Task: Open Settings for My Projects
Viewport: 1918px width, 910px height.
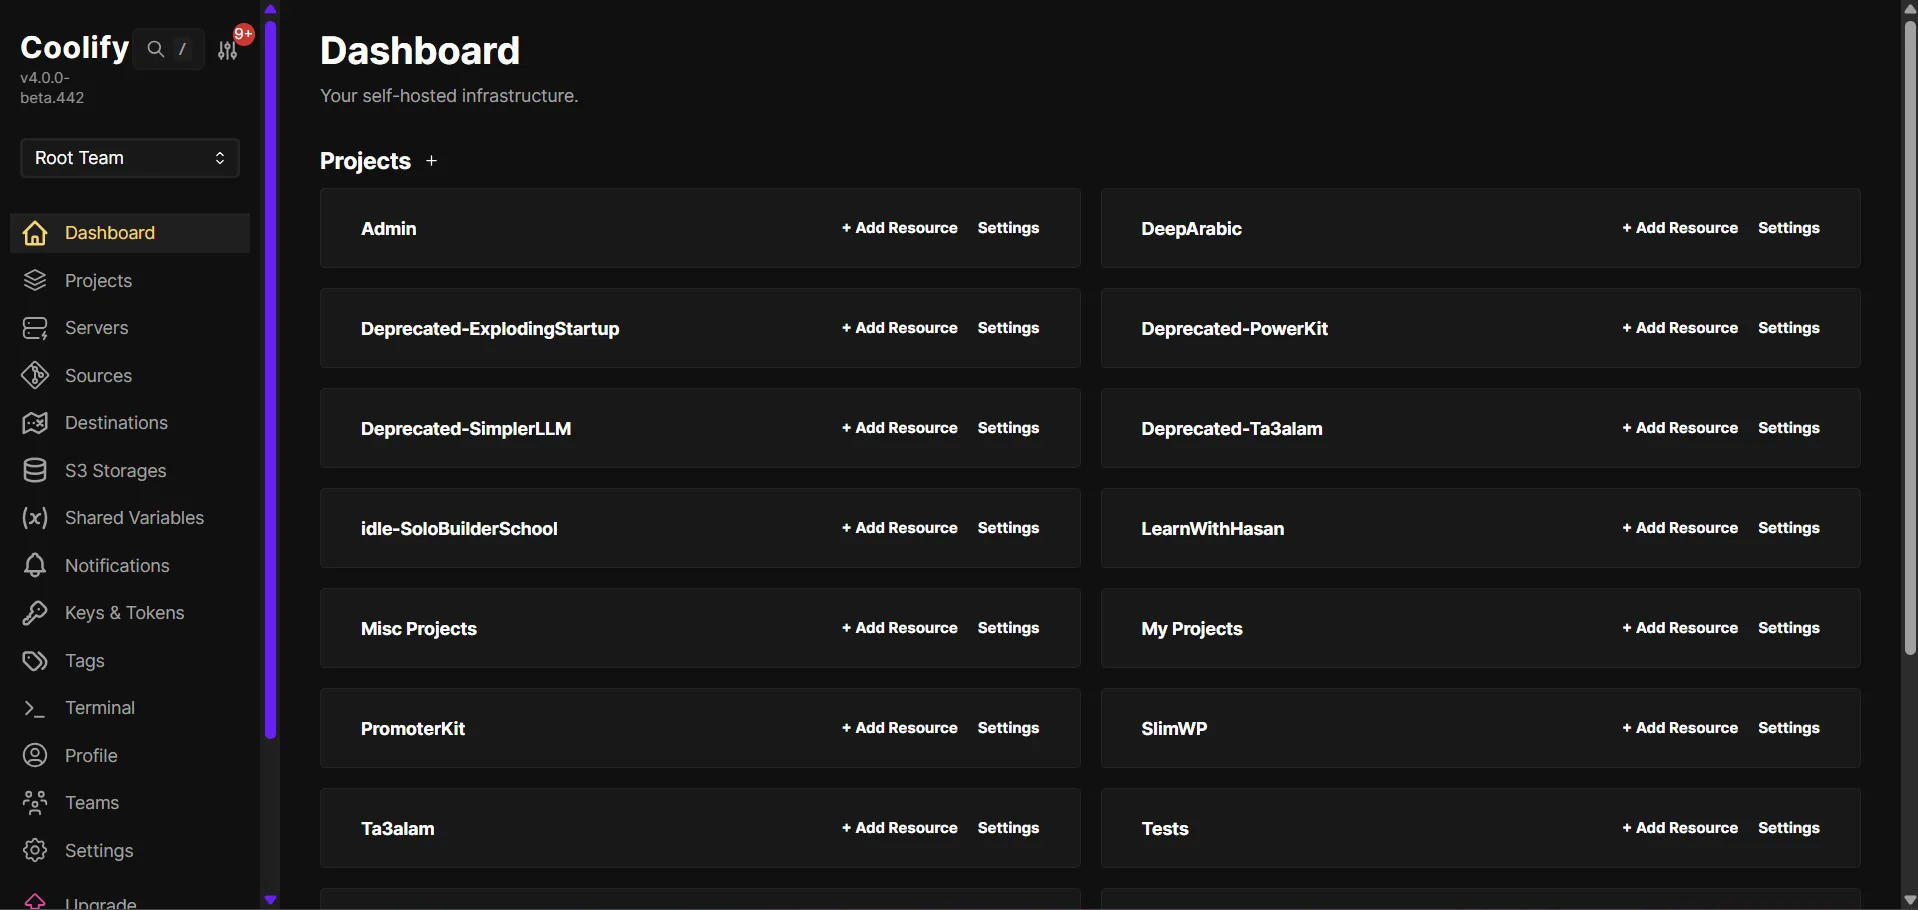Action: (1790, 628)
